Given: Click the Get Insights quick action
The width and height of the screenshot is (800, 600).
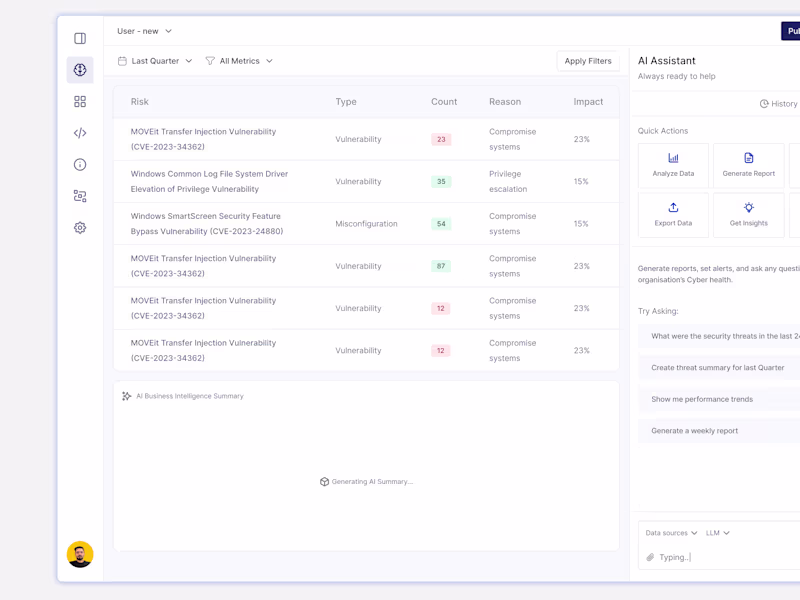Looking at the screenshot, I should click(x=748, y=215).
